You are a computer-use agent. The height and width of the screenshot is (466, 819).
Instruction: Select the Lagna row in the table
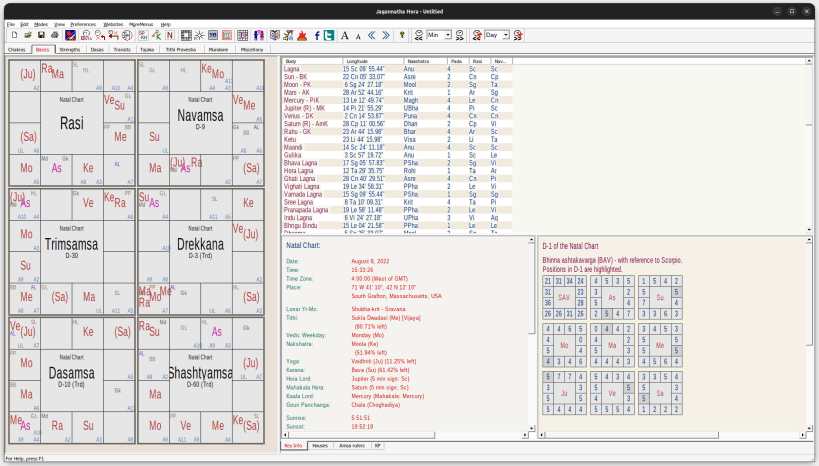click(x=397, y=69)
